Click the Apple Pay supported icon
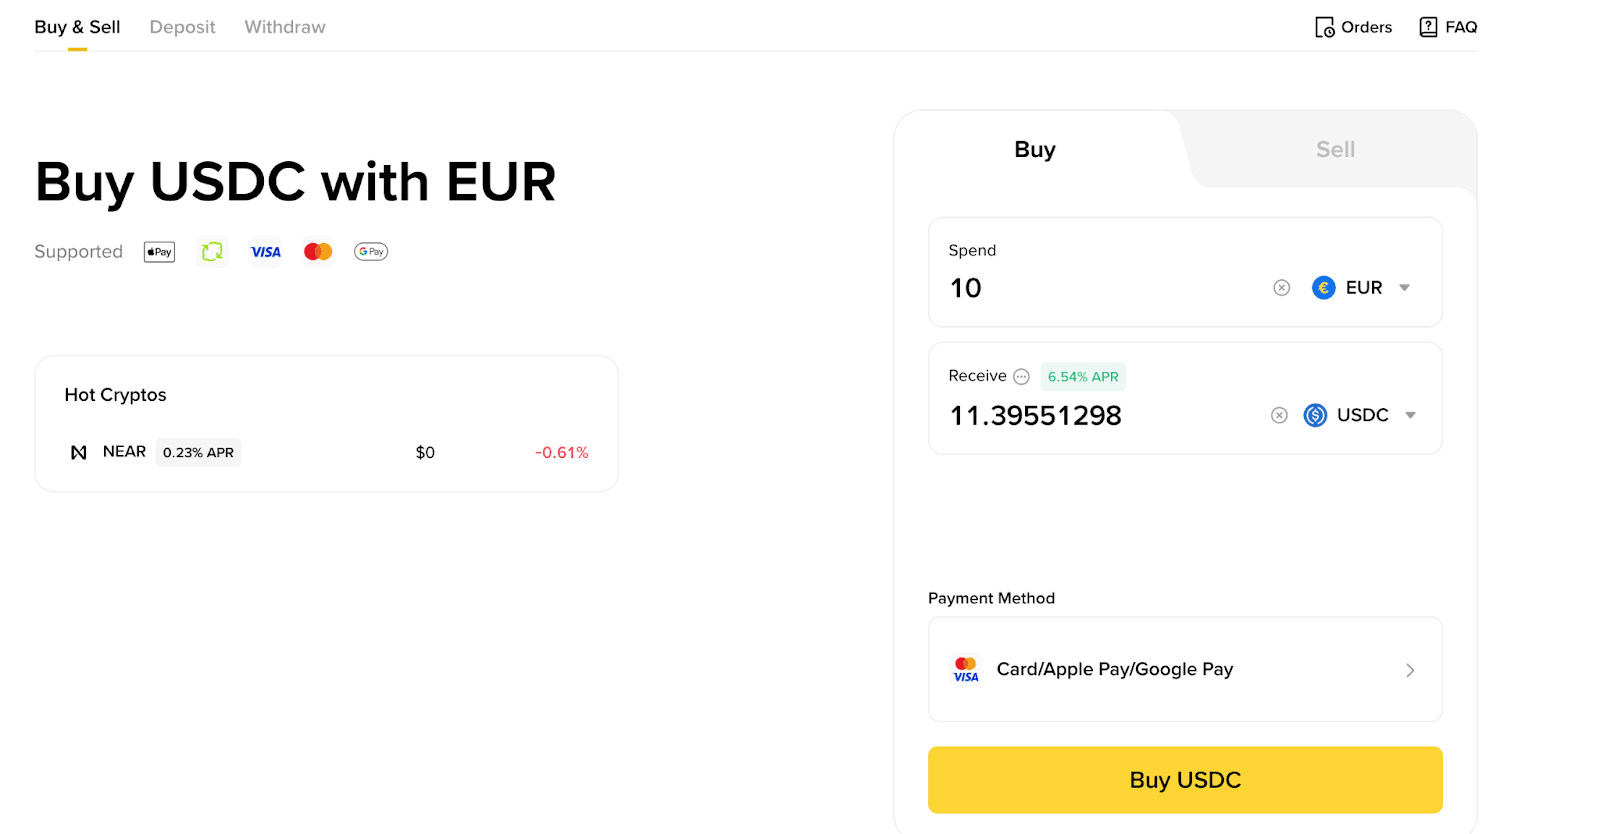1600x834 pixels. point(159,252)
